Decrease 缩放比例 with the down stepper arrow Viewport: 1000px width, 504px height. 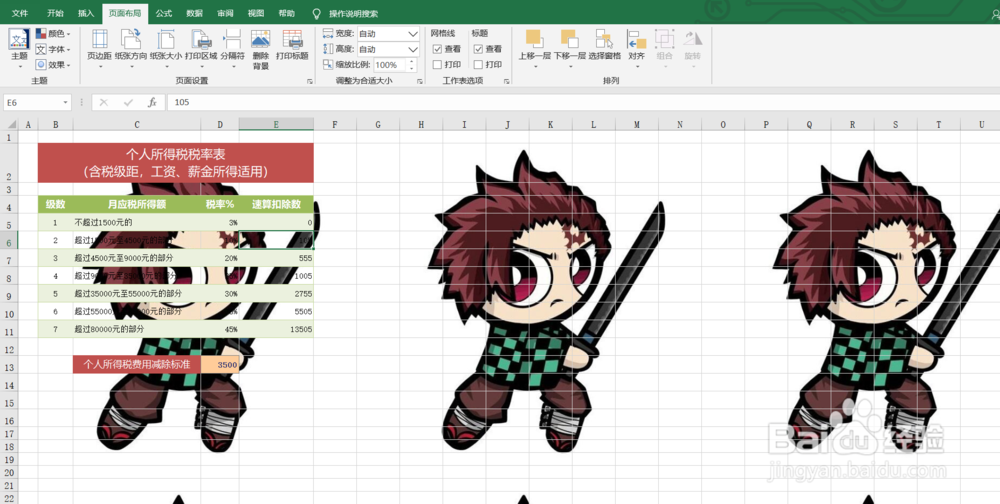(411, 68)
